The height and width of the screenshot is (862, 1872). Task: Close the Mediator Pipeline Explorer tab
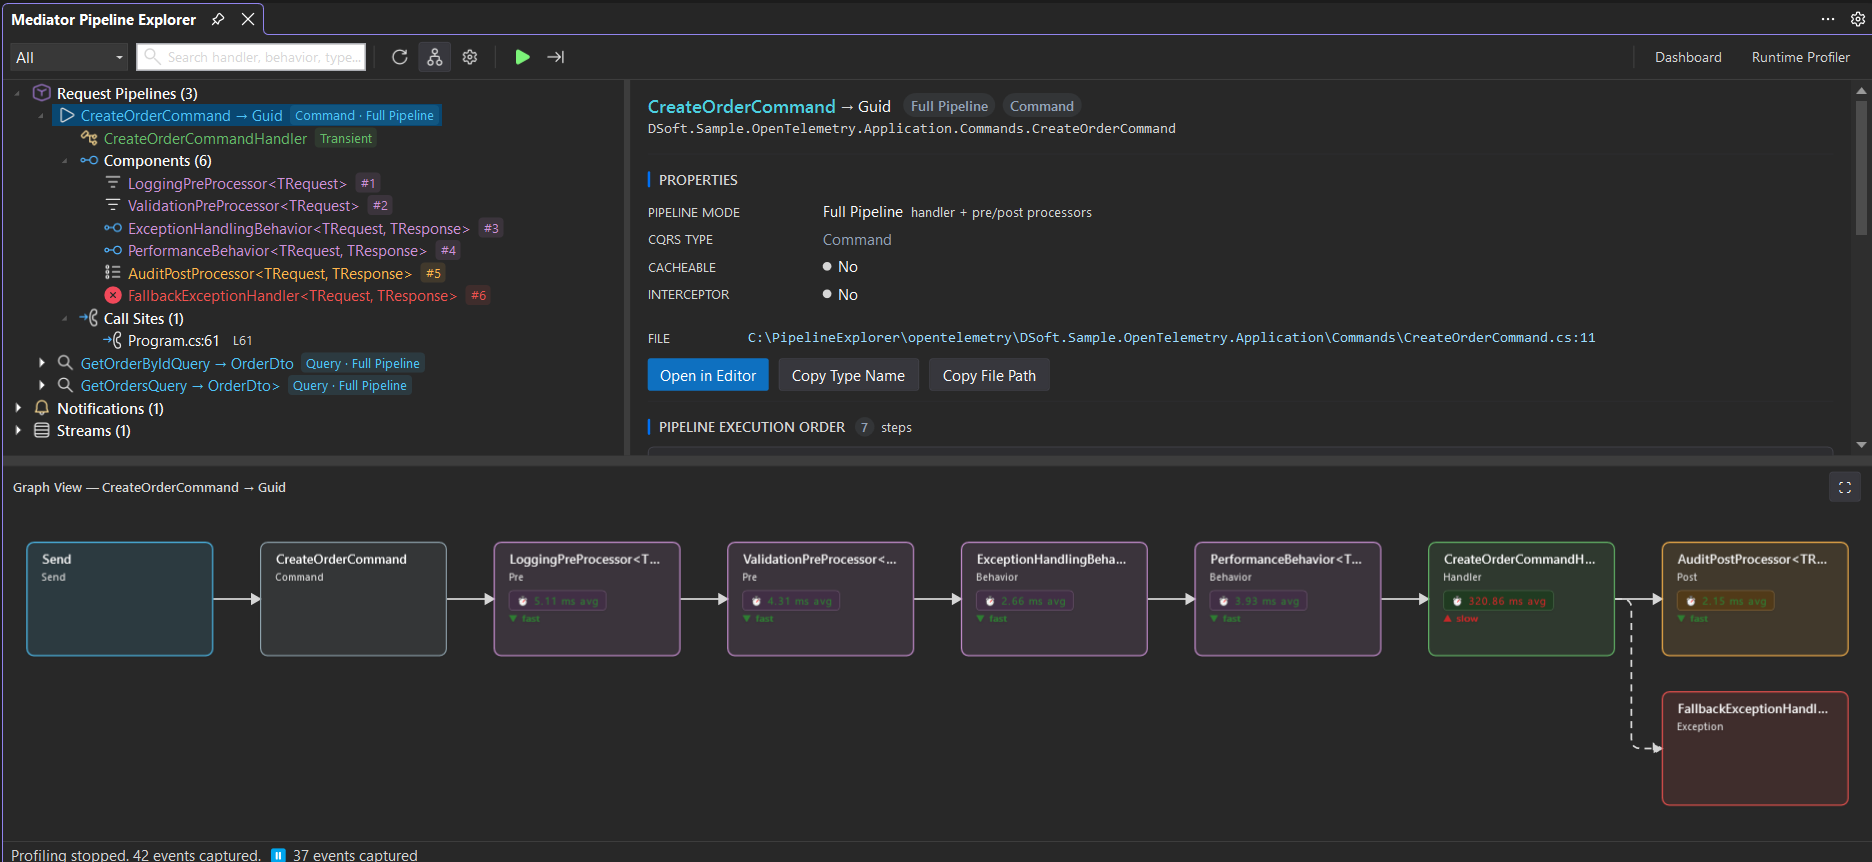[x=248, y=19]
